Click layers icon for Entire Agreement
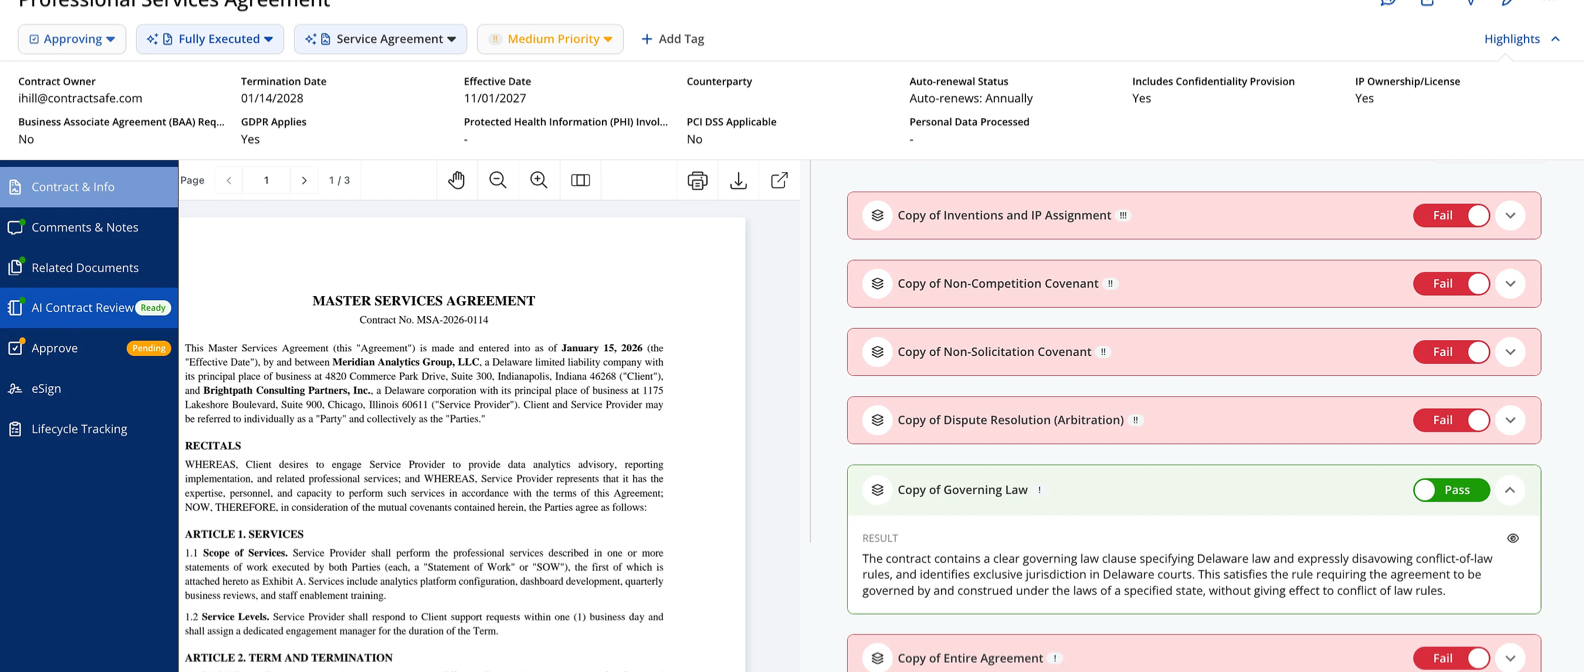This screenshot has width=1584, height=672. click(x=877, y=658)
